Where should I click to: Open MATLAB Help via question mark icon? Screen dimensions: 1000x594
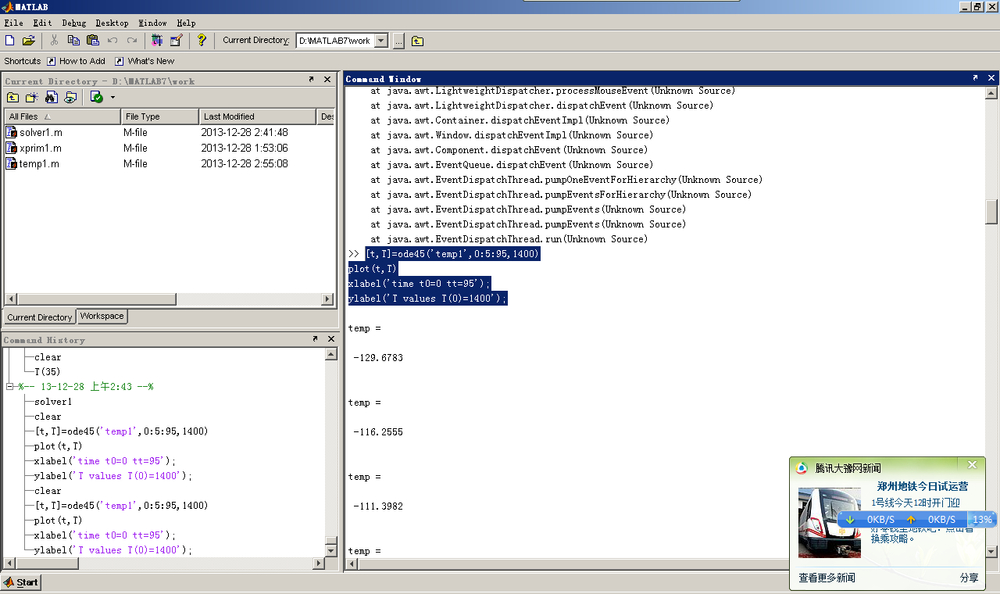[x=202, y=41]
